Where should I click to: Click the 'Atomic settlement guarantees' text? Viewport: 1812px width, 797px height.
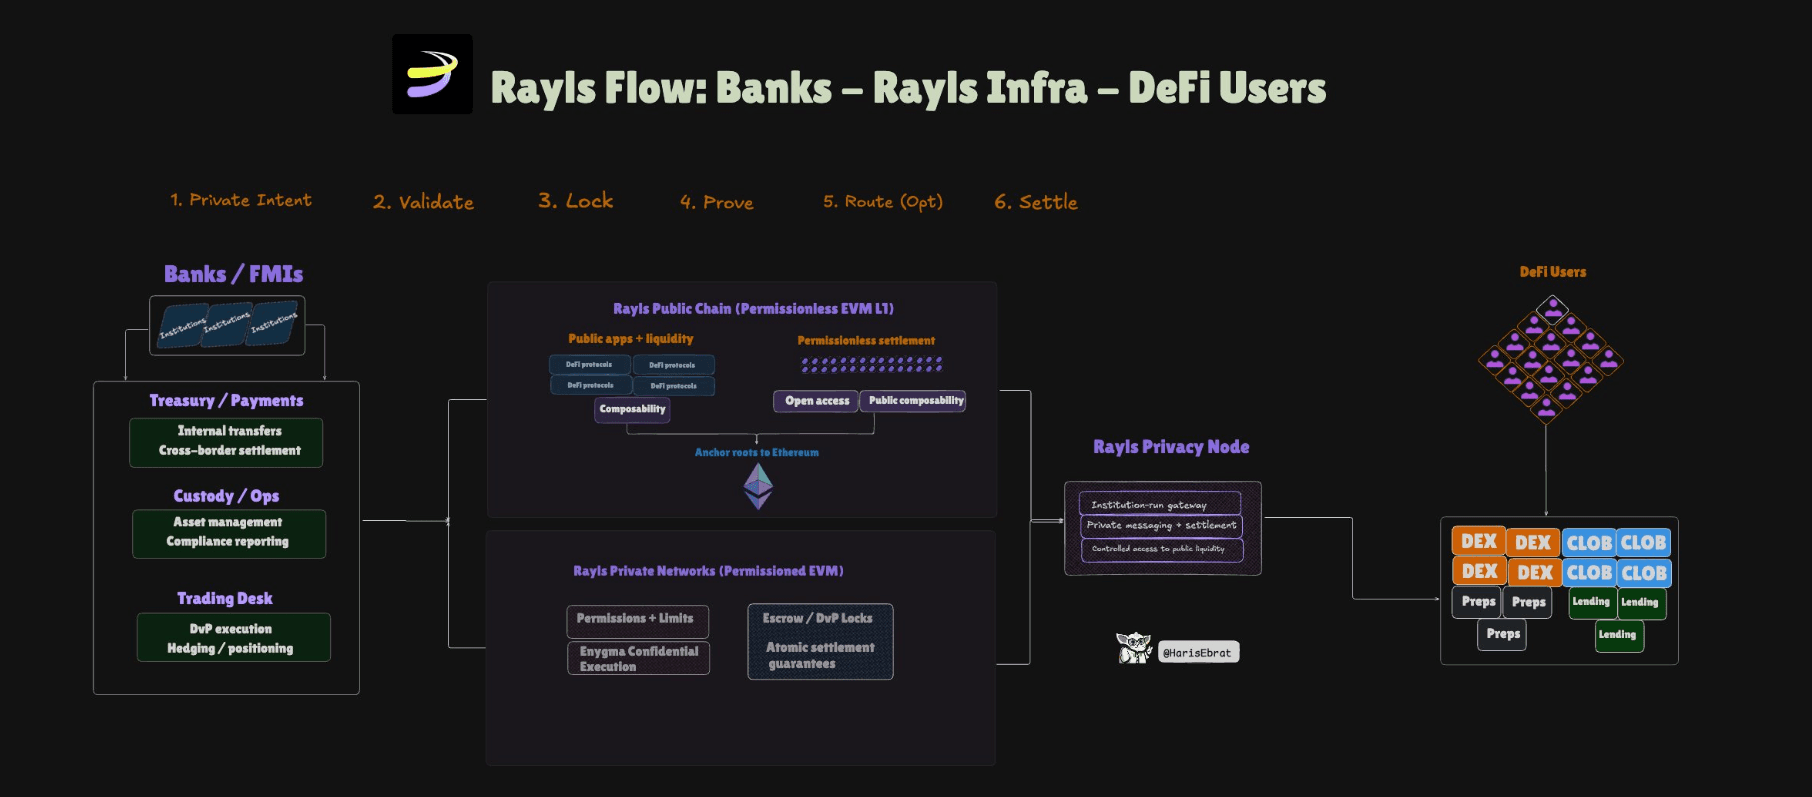820,656
